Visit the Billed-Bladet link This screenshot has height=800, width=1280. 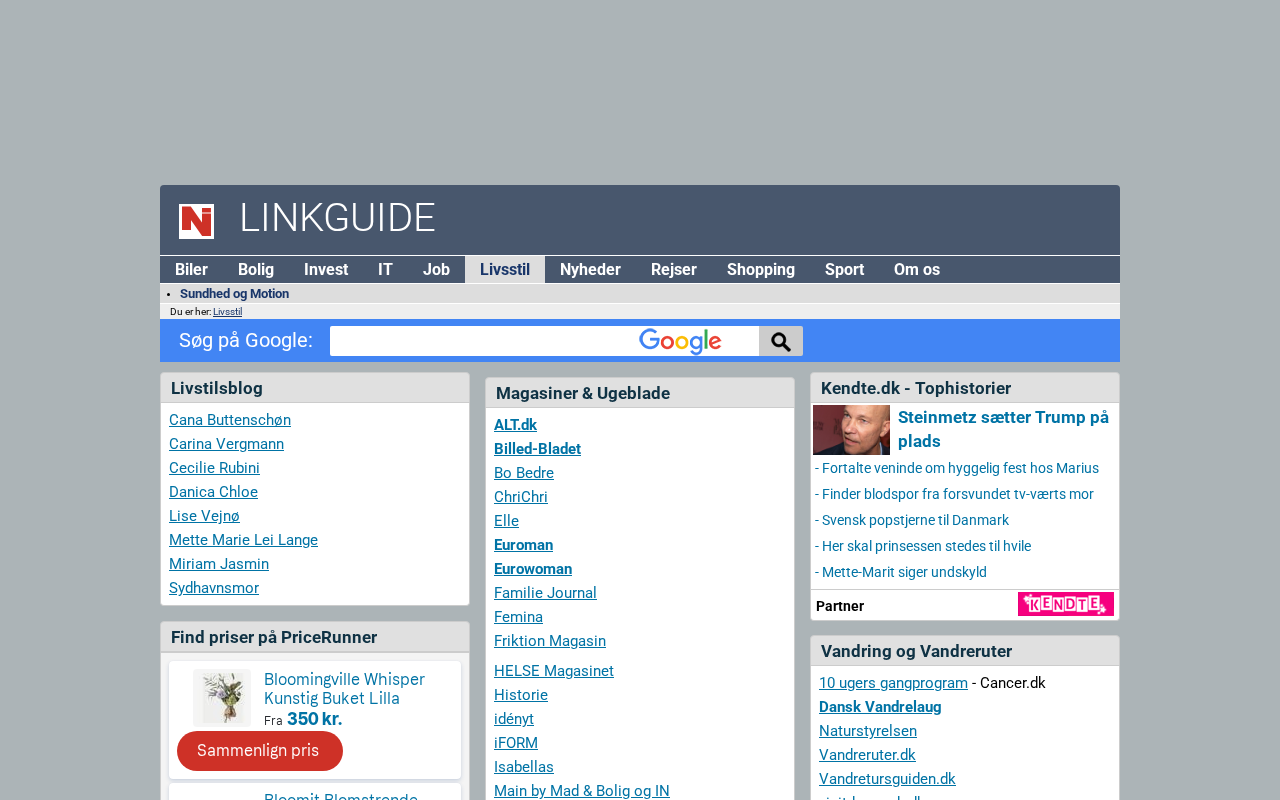(537, 449)
